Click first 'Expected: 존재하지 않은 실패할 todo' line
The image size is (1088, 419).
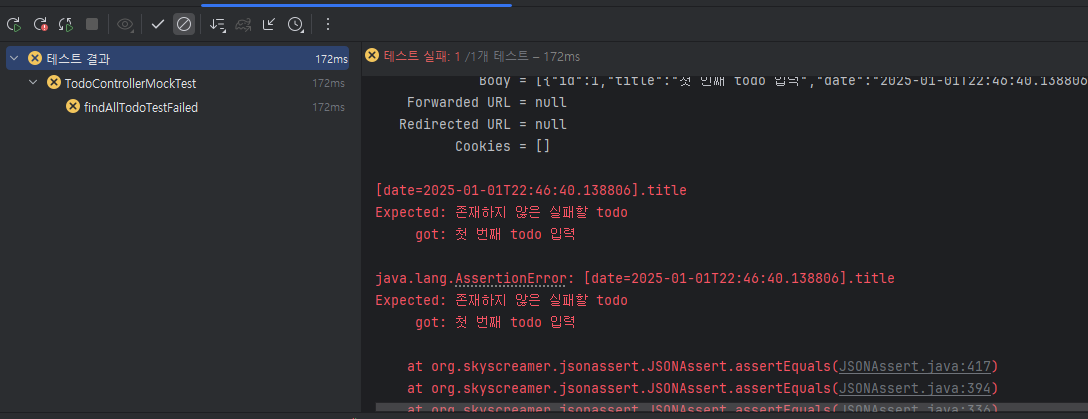pyautogui.click(x=502, y=212)
